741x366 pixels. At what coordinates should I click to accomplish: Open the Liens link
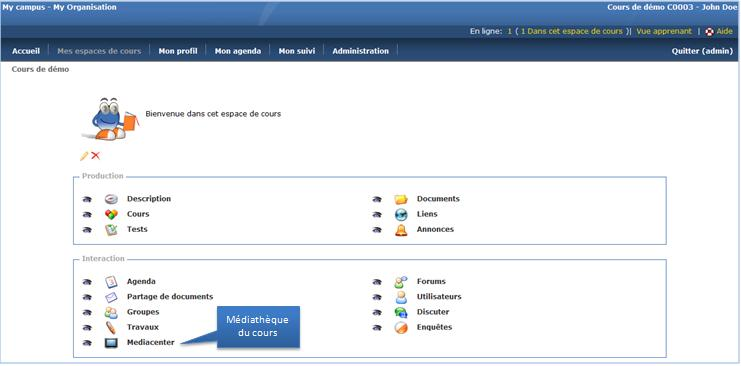[427, 214]
